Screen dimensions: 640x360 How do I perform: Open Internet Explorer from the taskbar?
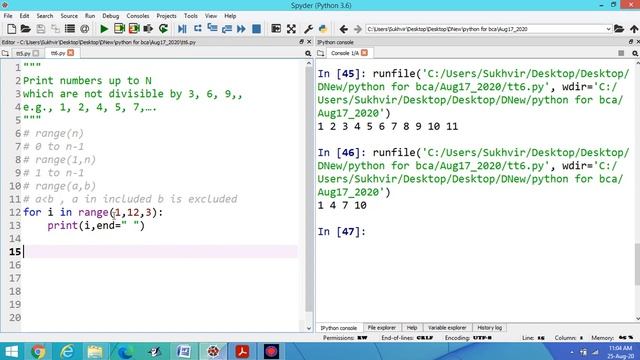(67, 351)
